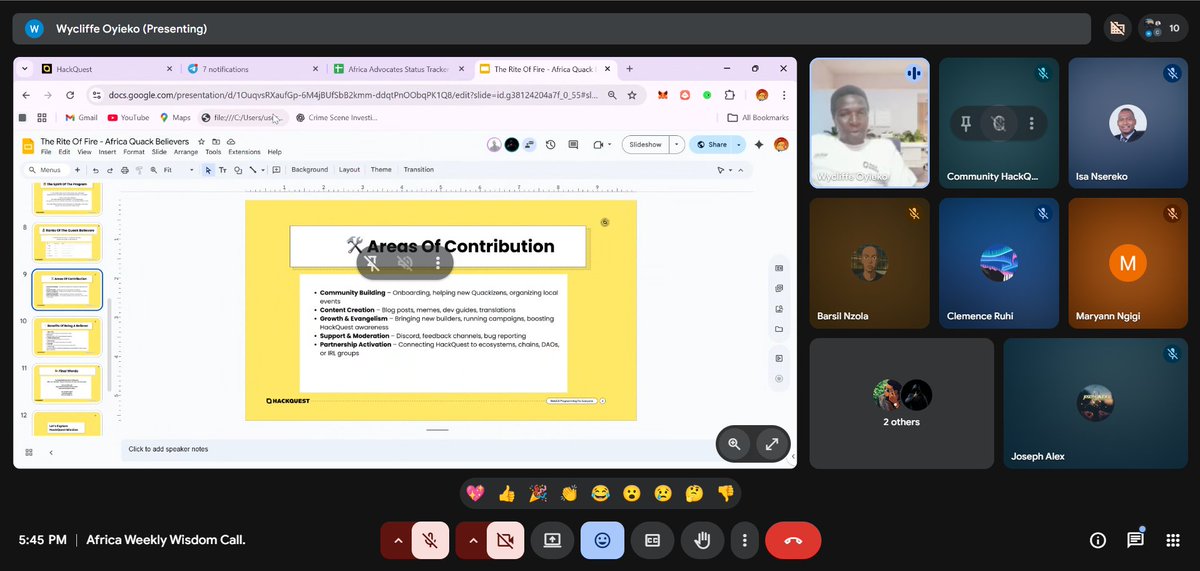
Task: Open video settings arrow beside camera button
Action: 472,540
